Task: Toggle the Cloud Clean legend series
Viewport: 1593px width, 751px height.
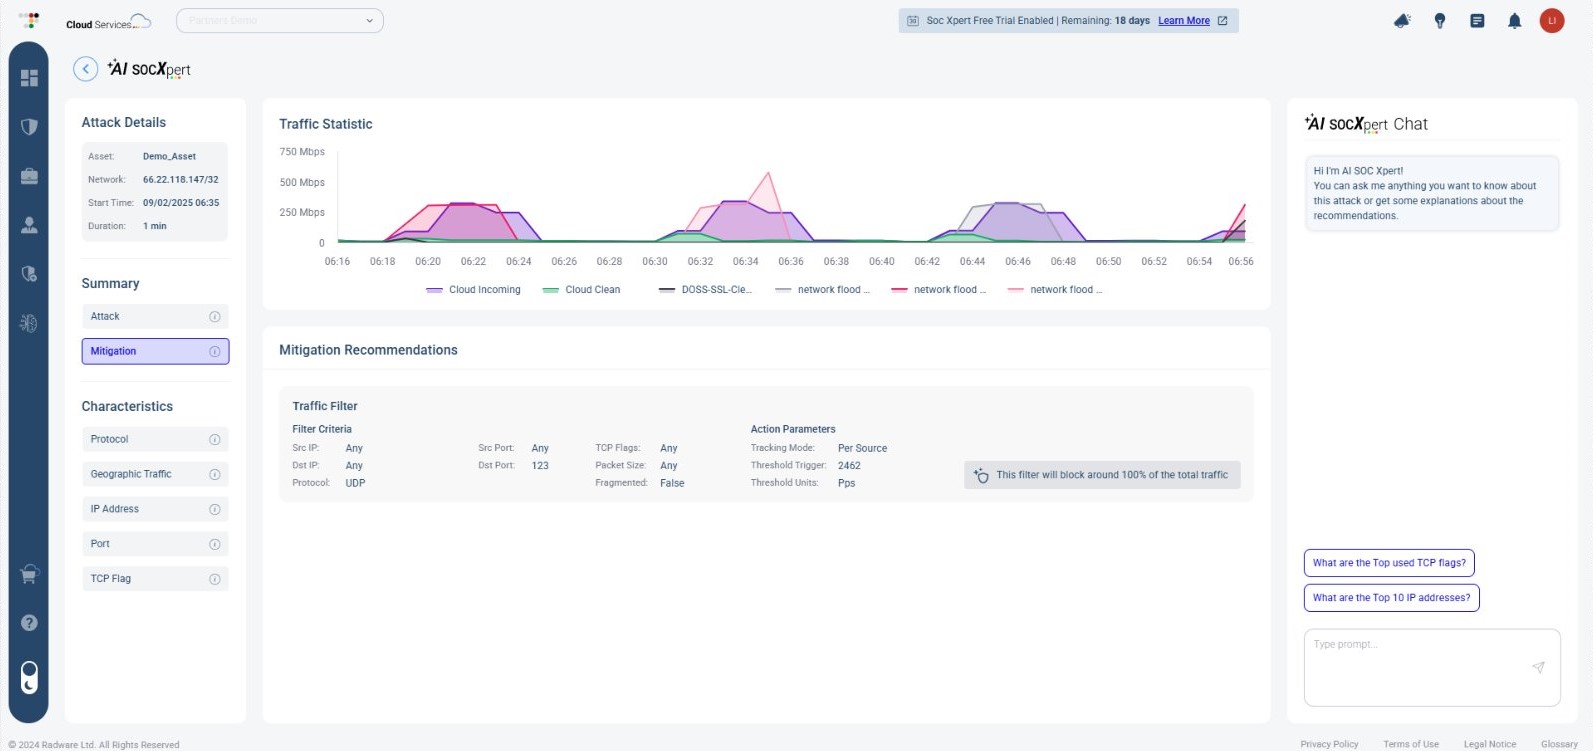Action: (581, 290)
